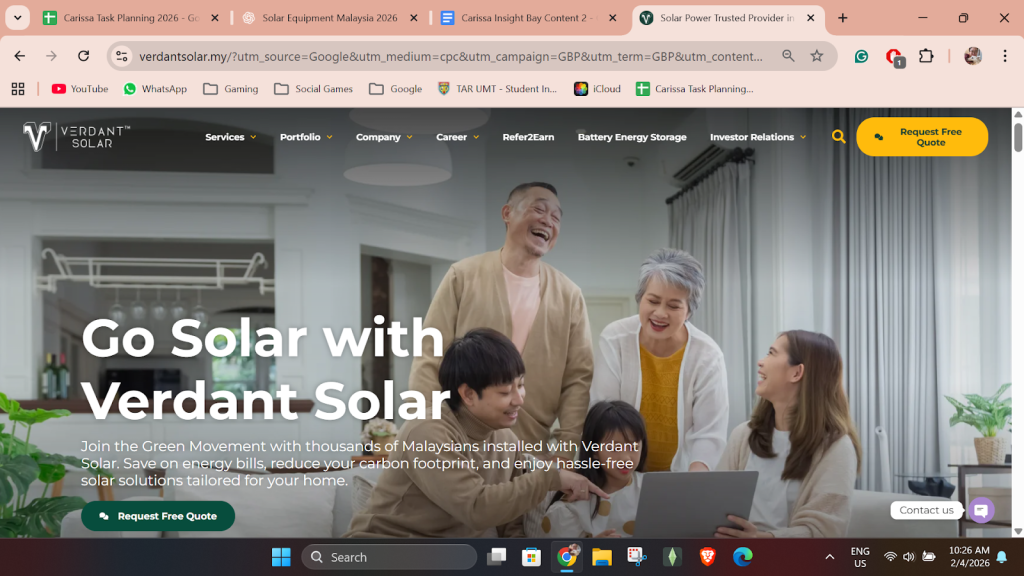
Task: Open Grammarly in the browser extensions area
Action: (x=861, y=56)
